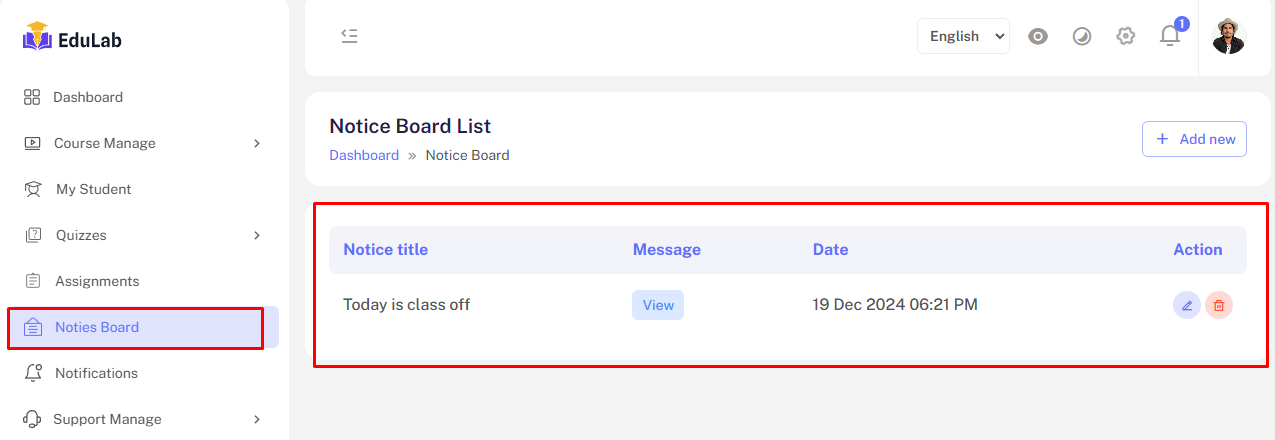Open the English language dropdown
Image resolution: width=1275 pixels, height=440 pixels.
(x=963, y=36)
